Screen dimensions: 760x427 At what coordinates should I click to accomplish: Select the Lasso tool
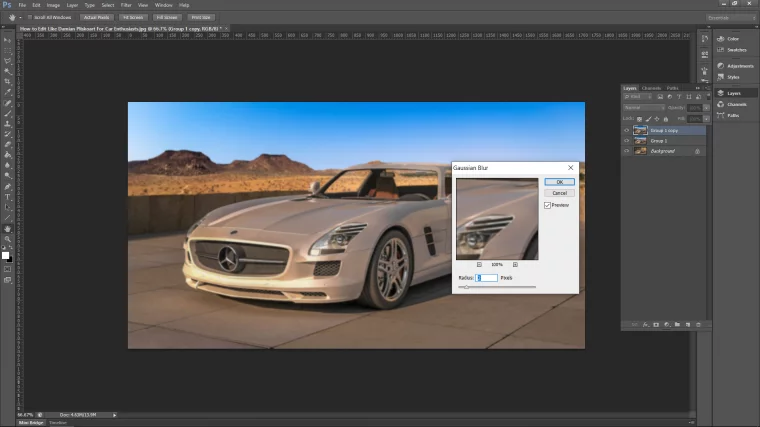[7, 61]
